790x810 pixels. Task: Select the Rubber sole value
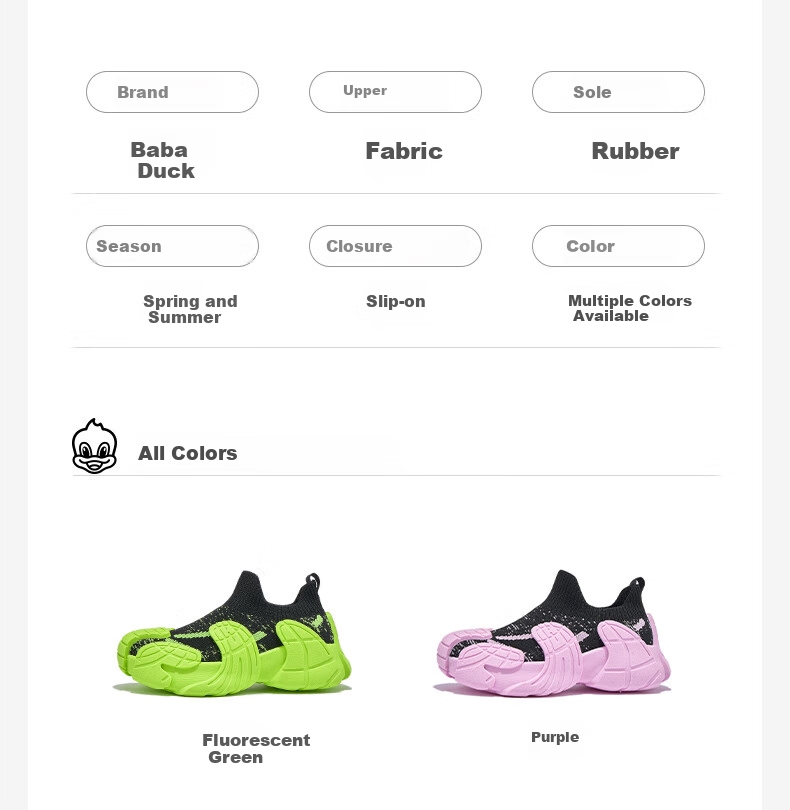click(x=635, y=151)
